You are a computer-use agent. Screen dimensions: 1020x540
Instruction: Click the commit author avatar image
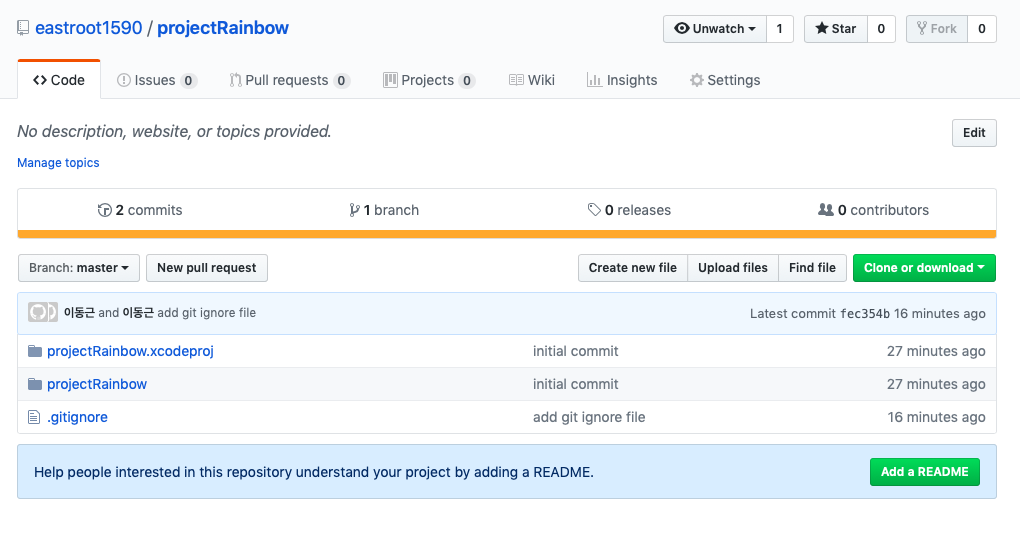tap(43, 312)
